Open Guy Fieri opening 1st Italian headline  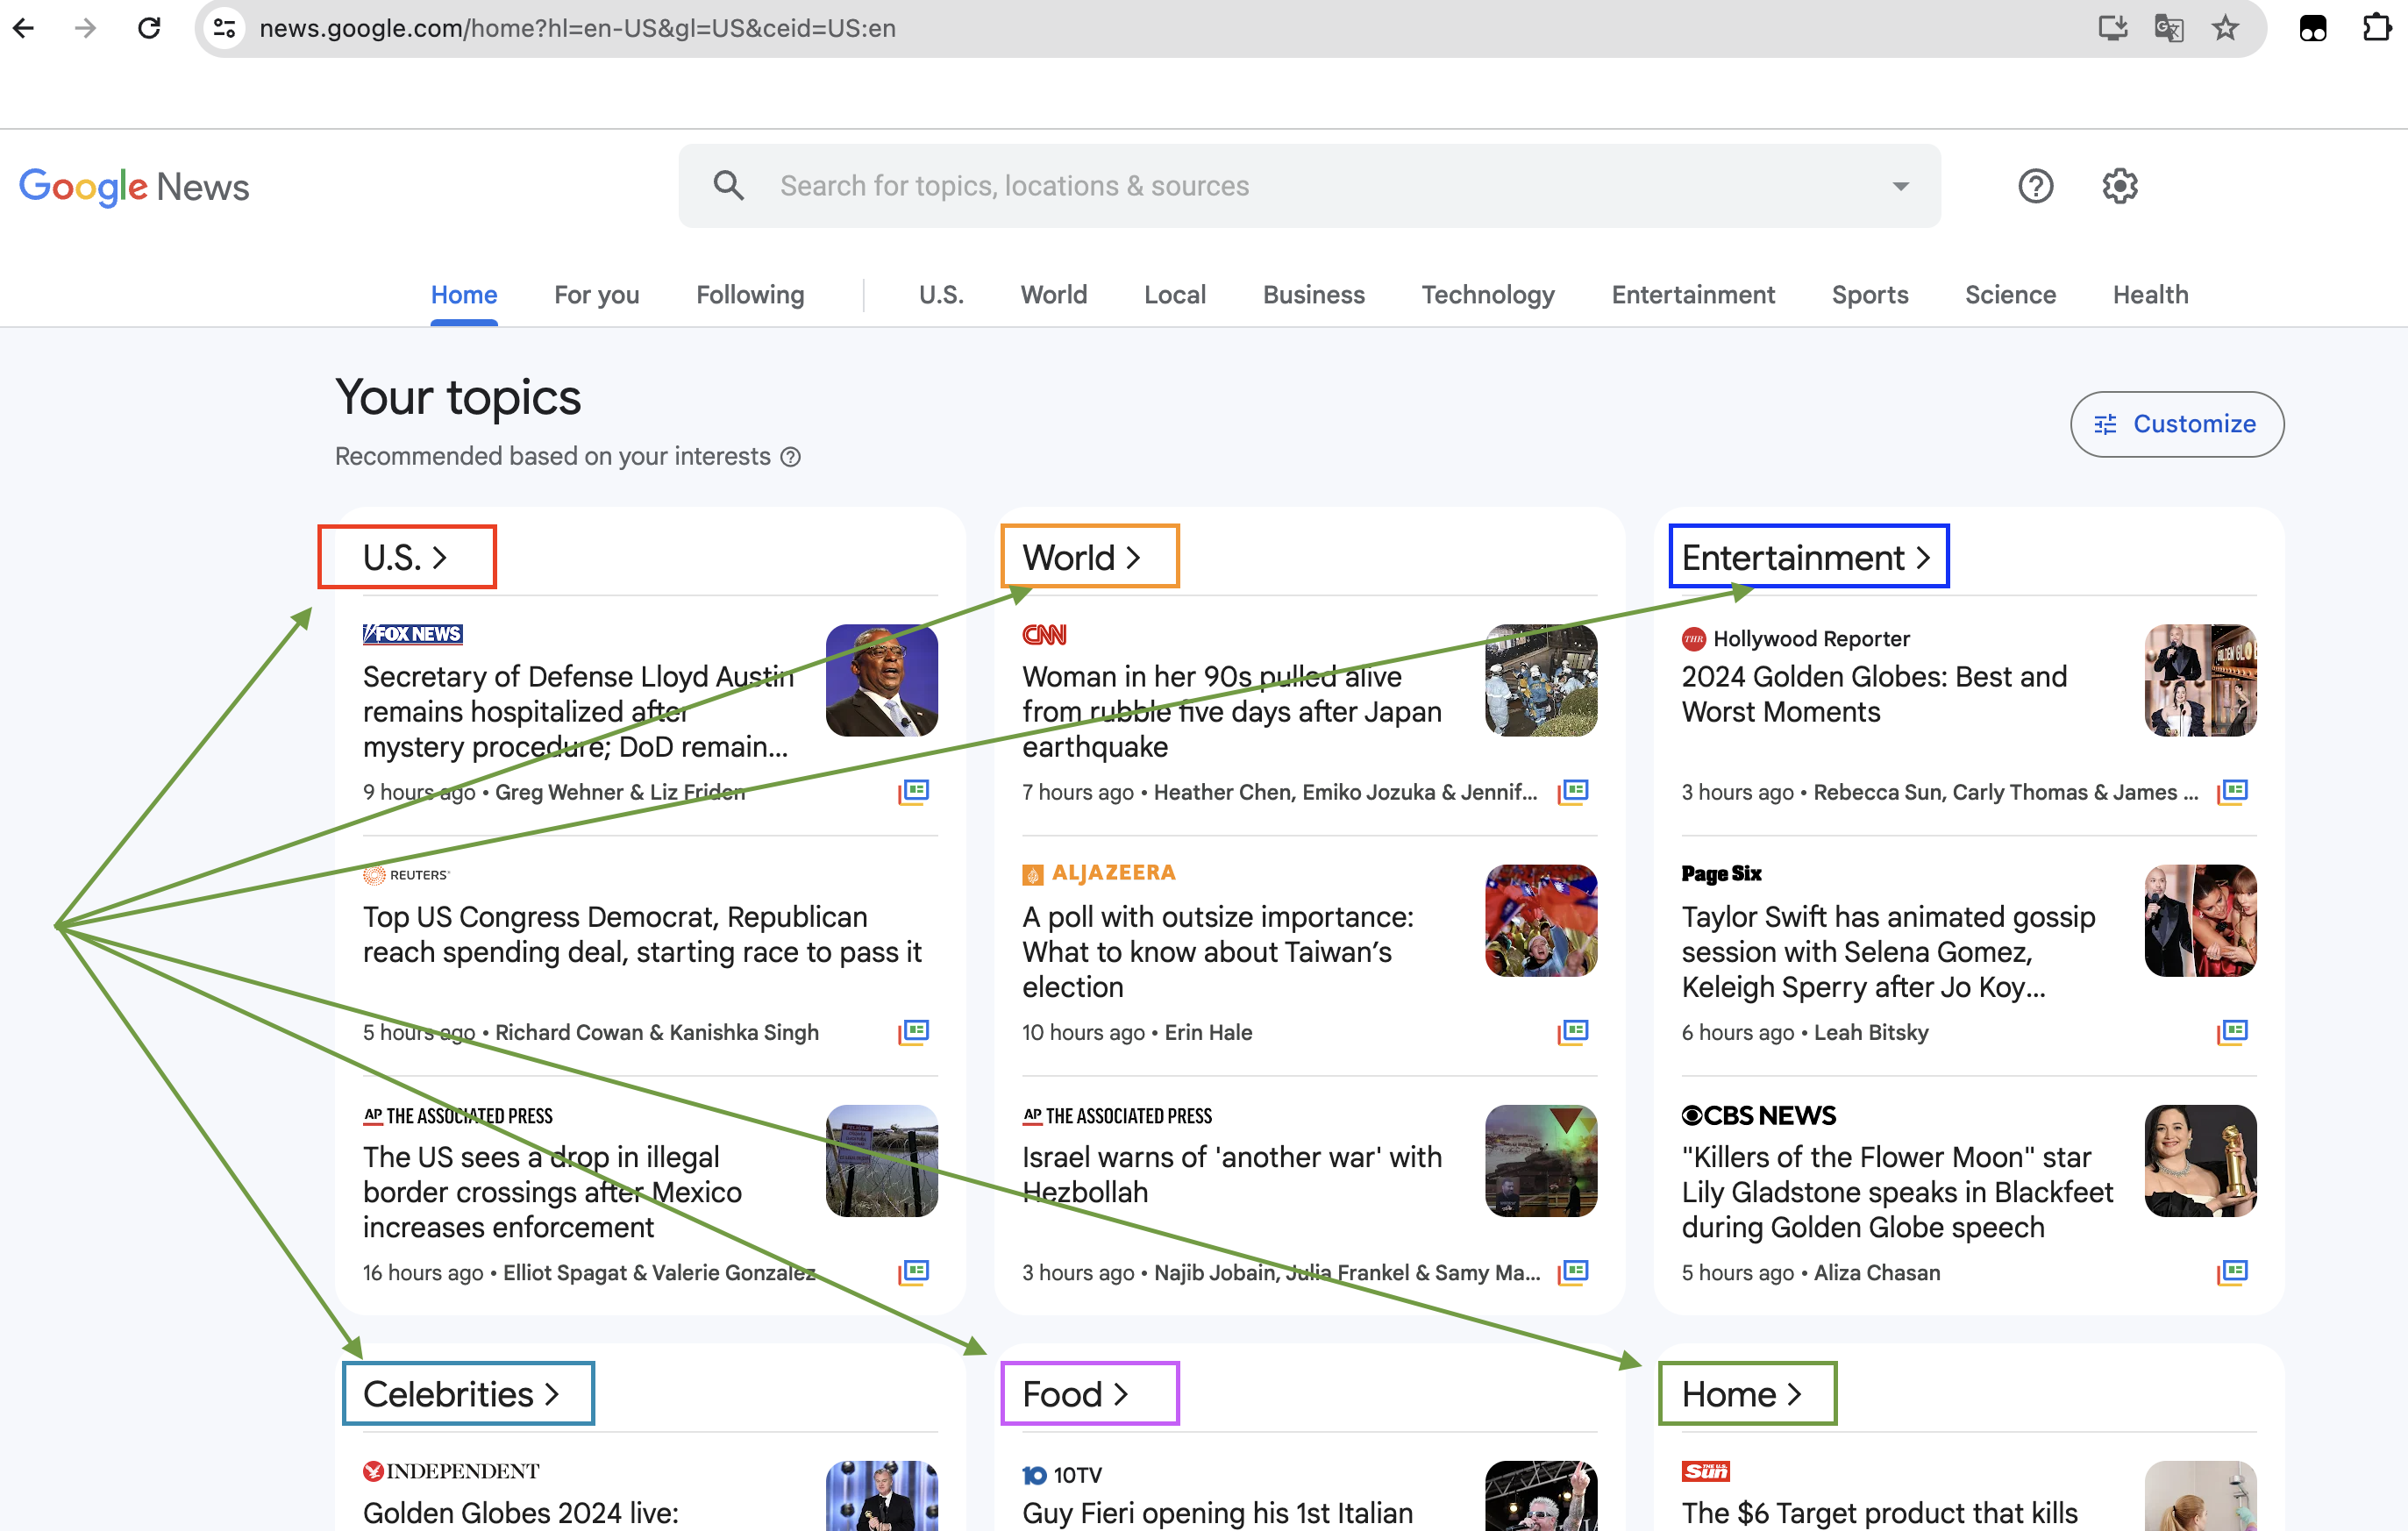[1217, 1513]
